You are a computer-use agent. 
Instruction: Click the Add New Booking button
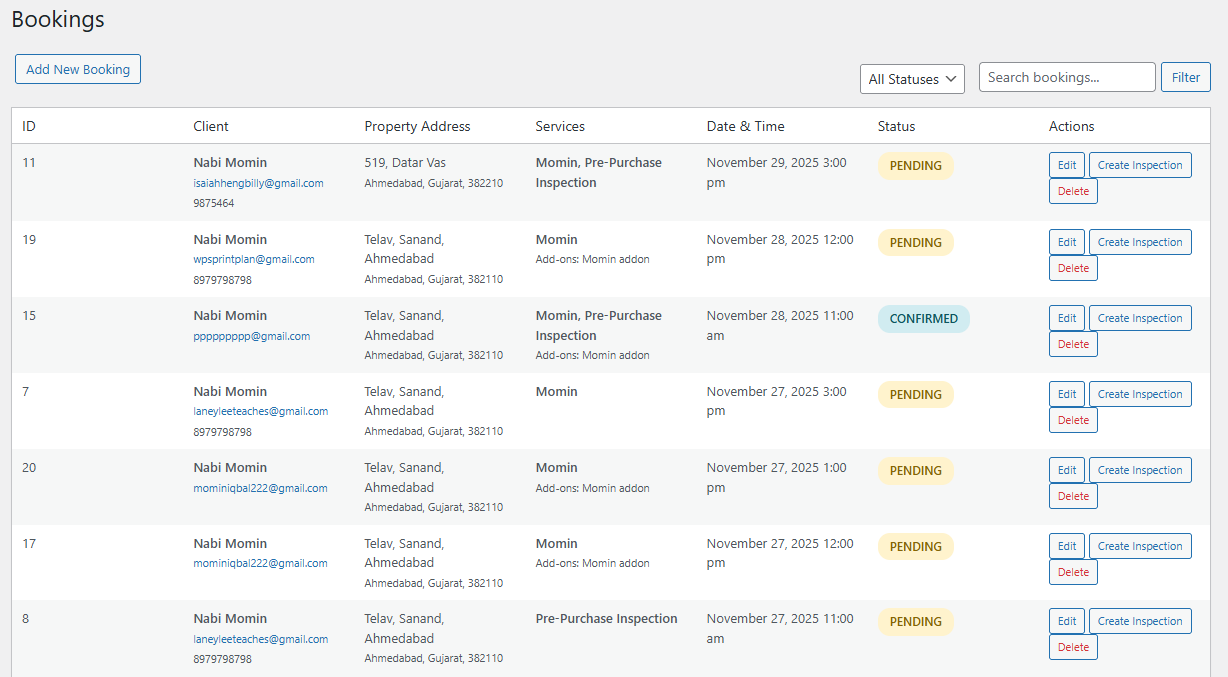point(78,69)
